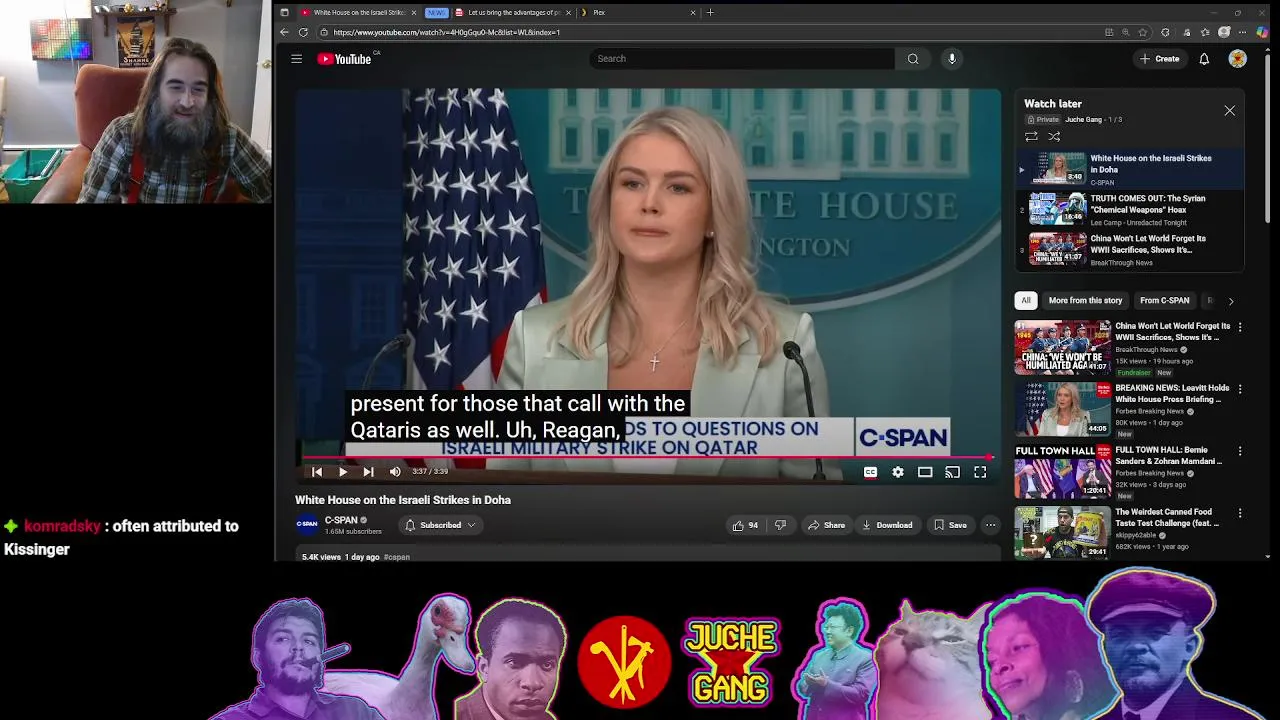This screenshot has width=1280, height=720.
Task: Select More from this story chip
Action: [x=1085, y=301]
